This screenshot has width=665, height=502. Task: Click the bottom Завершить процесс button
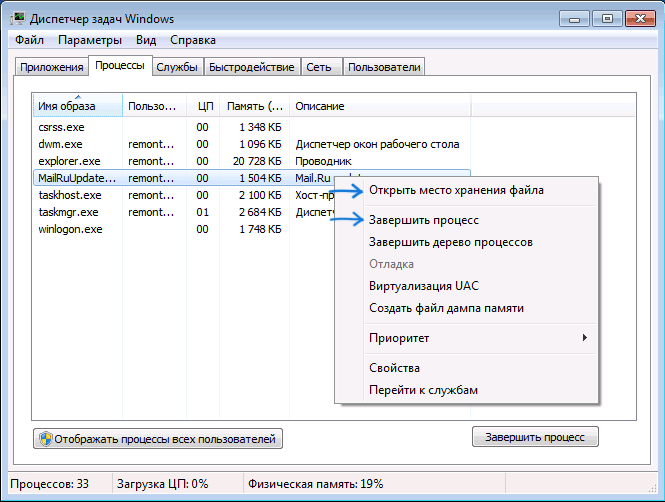pos(535,437)
